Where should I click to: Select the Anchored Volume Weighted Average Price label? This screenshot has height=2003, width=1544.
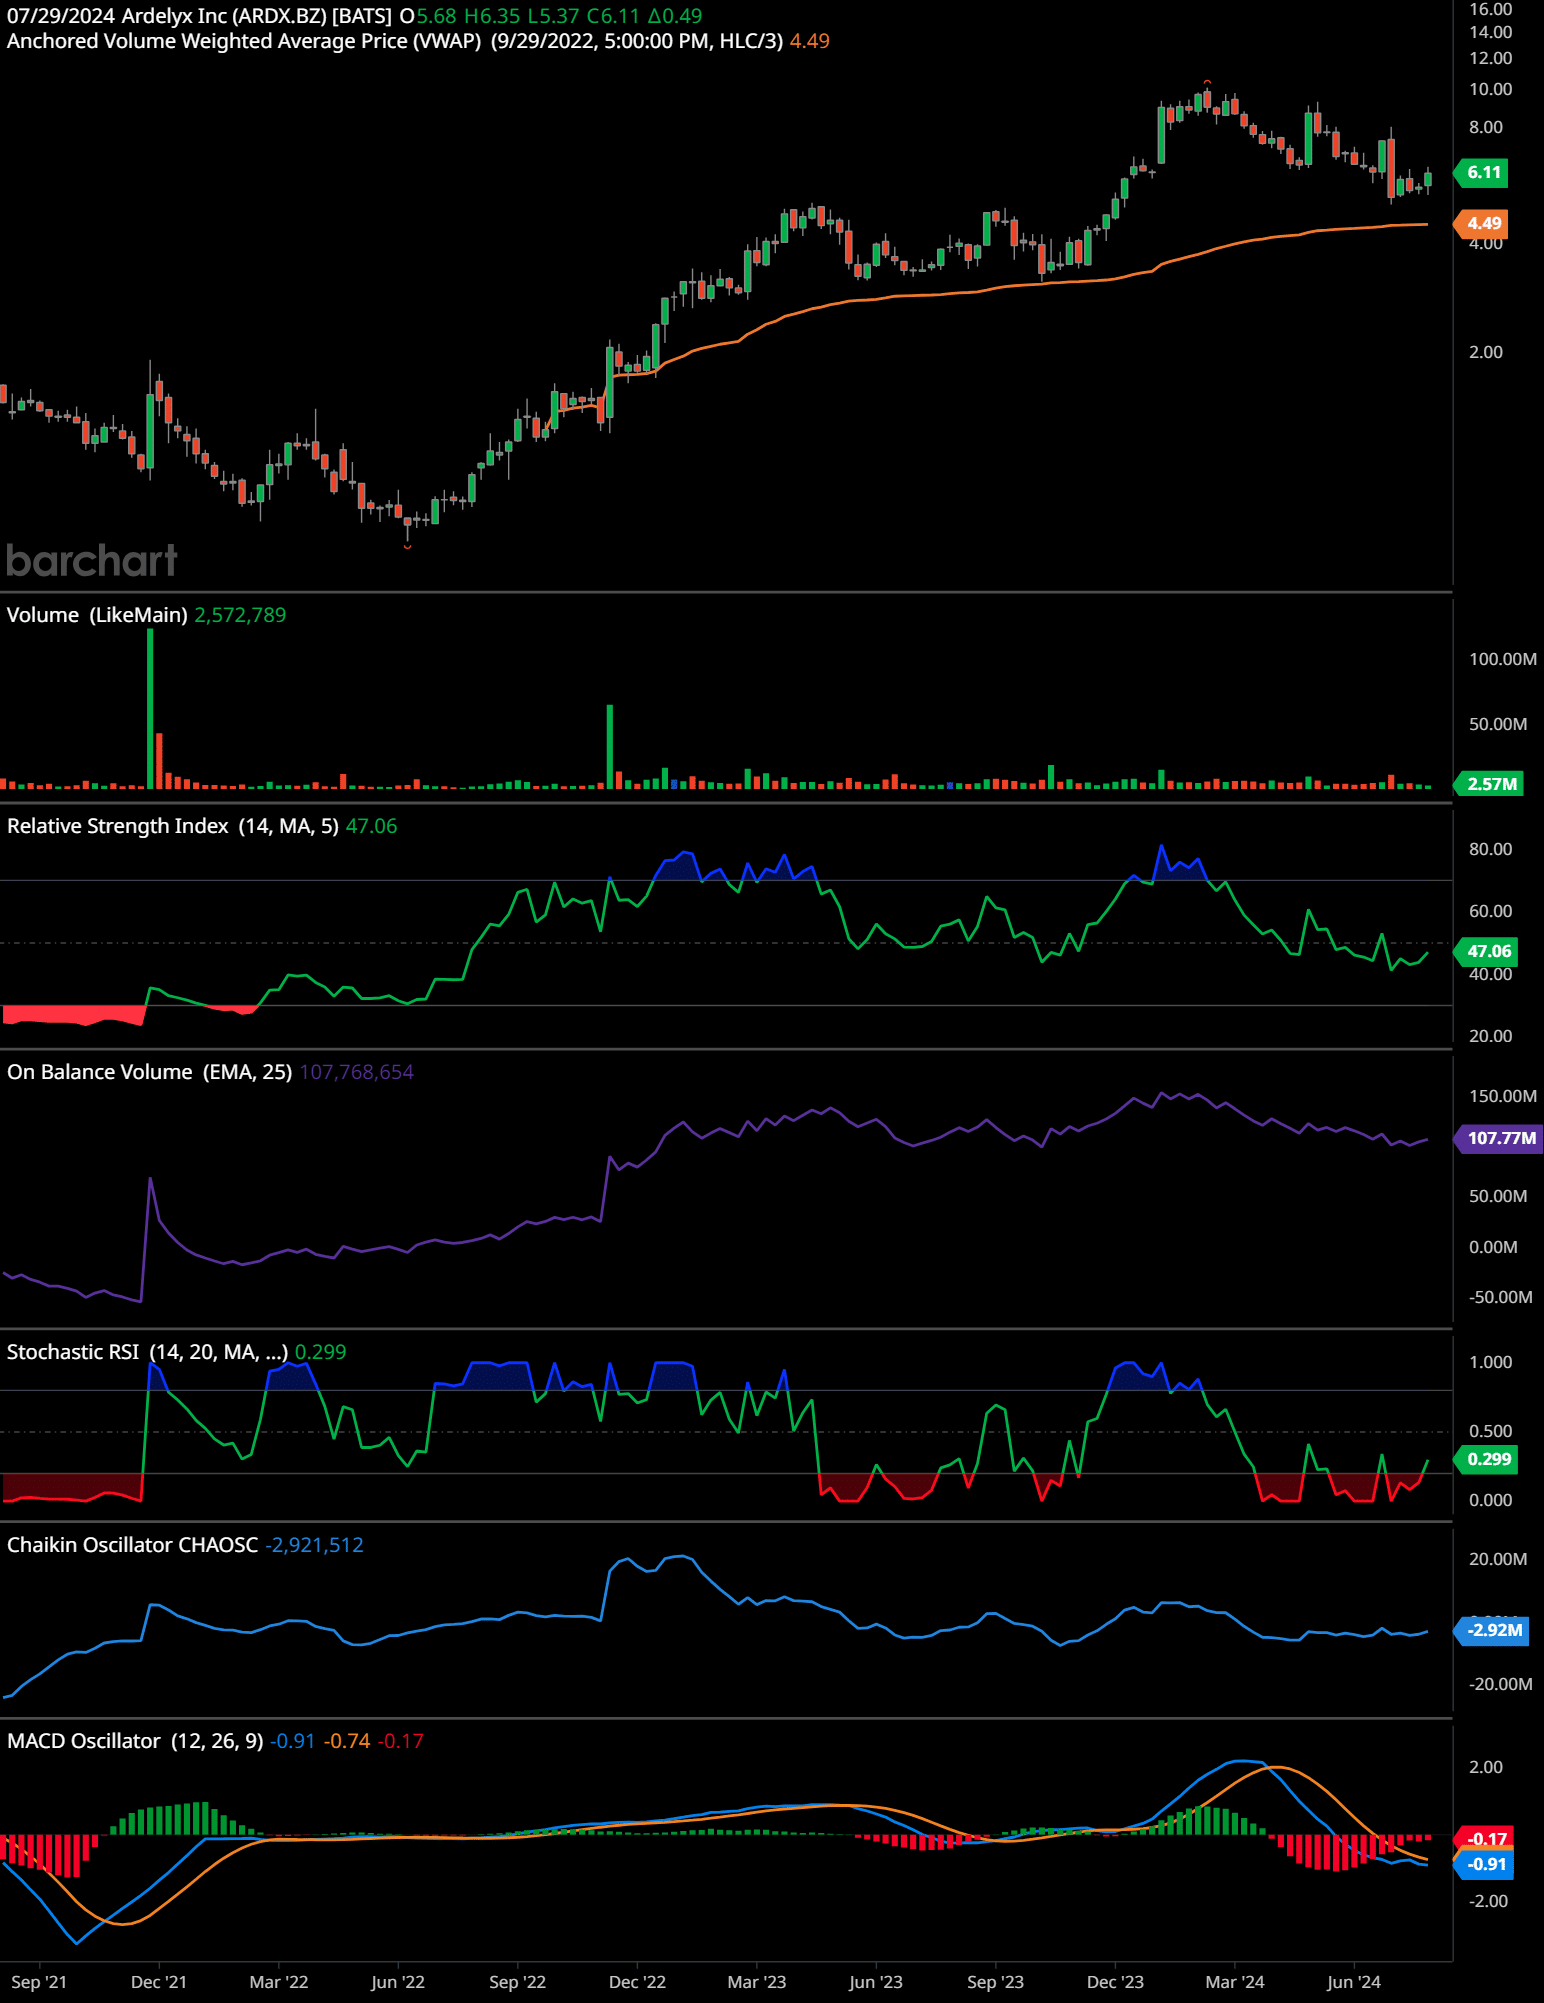click(x=244, y=41)
